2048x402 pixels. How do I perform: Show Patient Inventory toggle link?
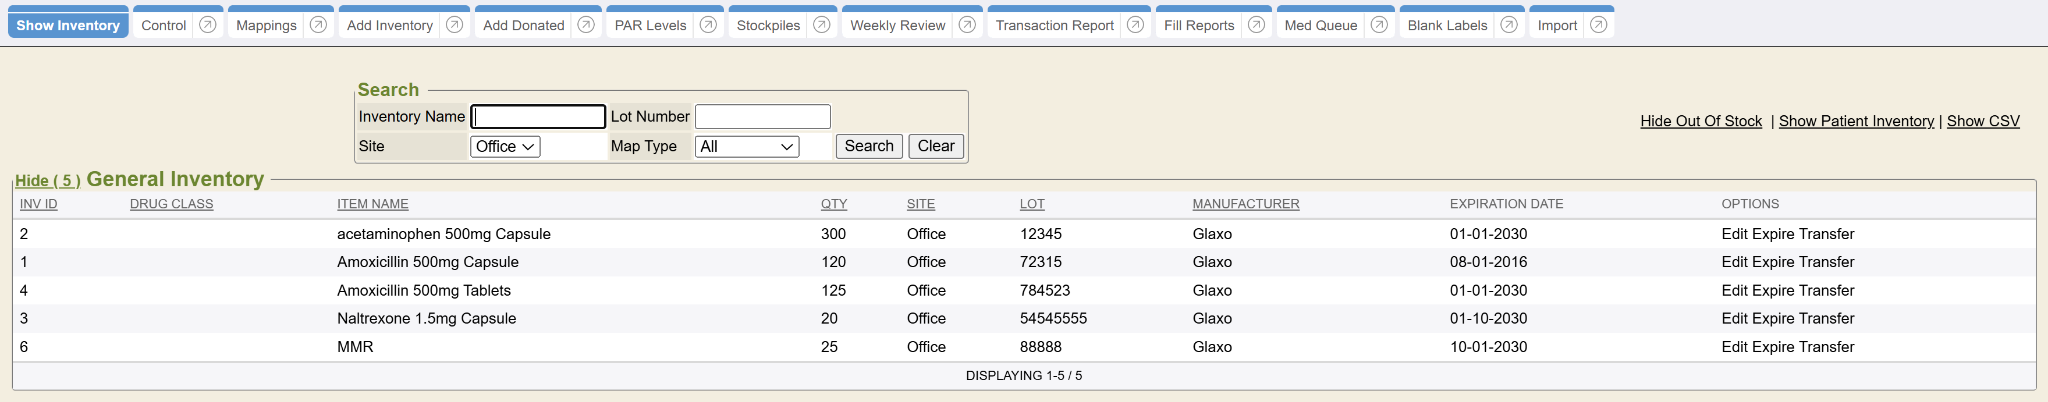click(x=1856, y=121)
